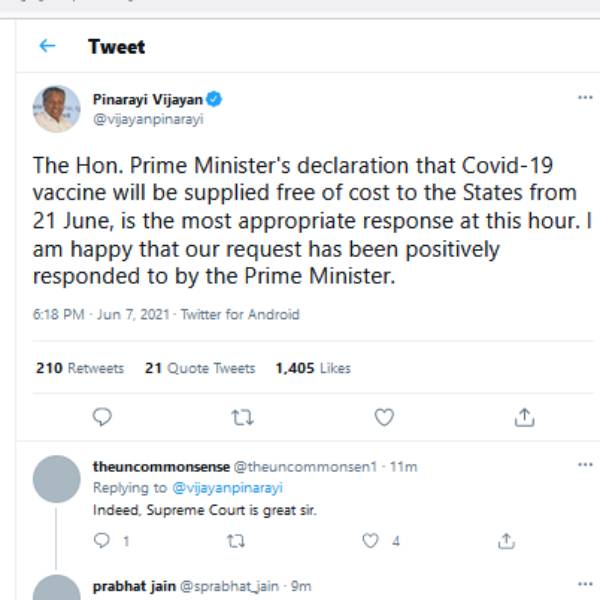Open Pinarayi Vijayan's profile picture
The width and height of the screenshot is (600, 600).
tap(56, 109)
